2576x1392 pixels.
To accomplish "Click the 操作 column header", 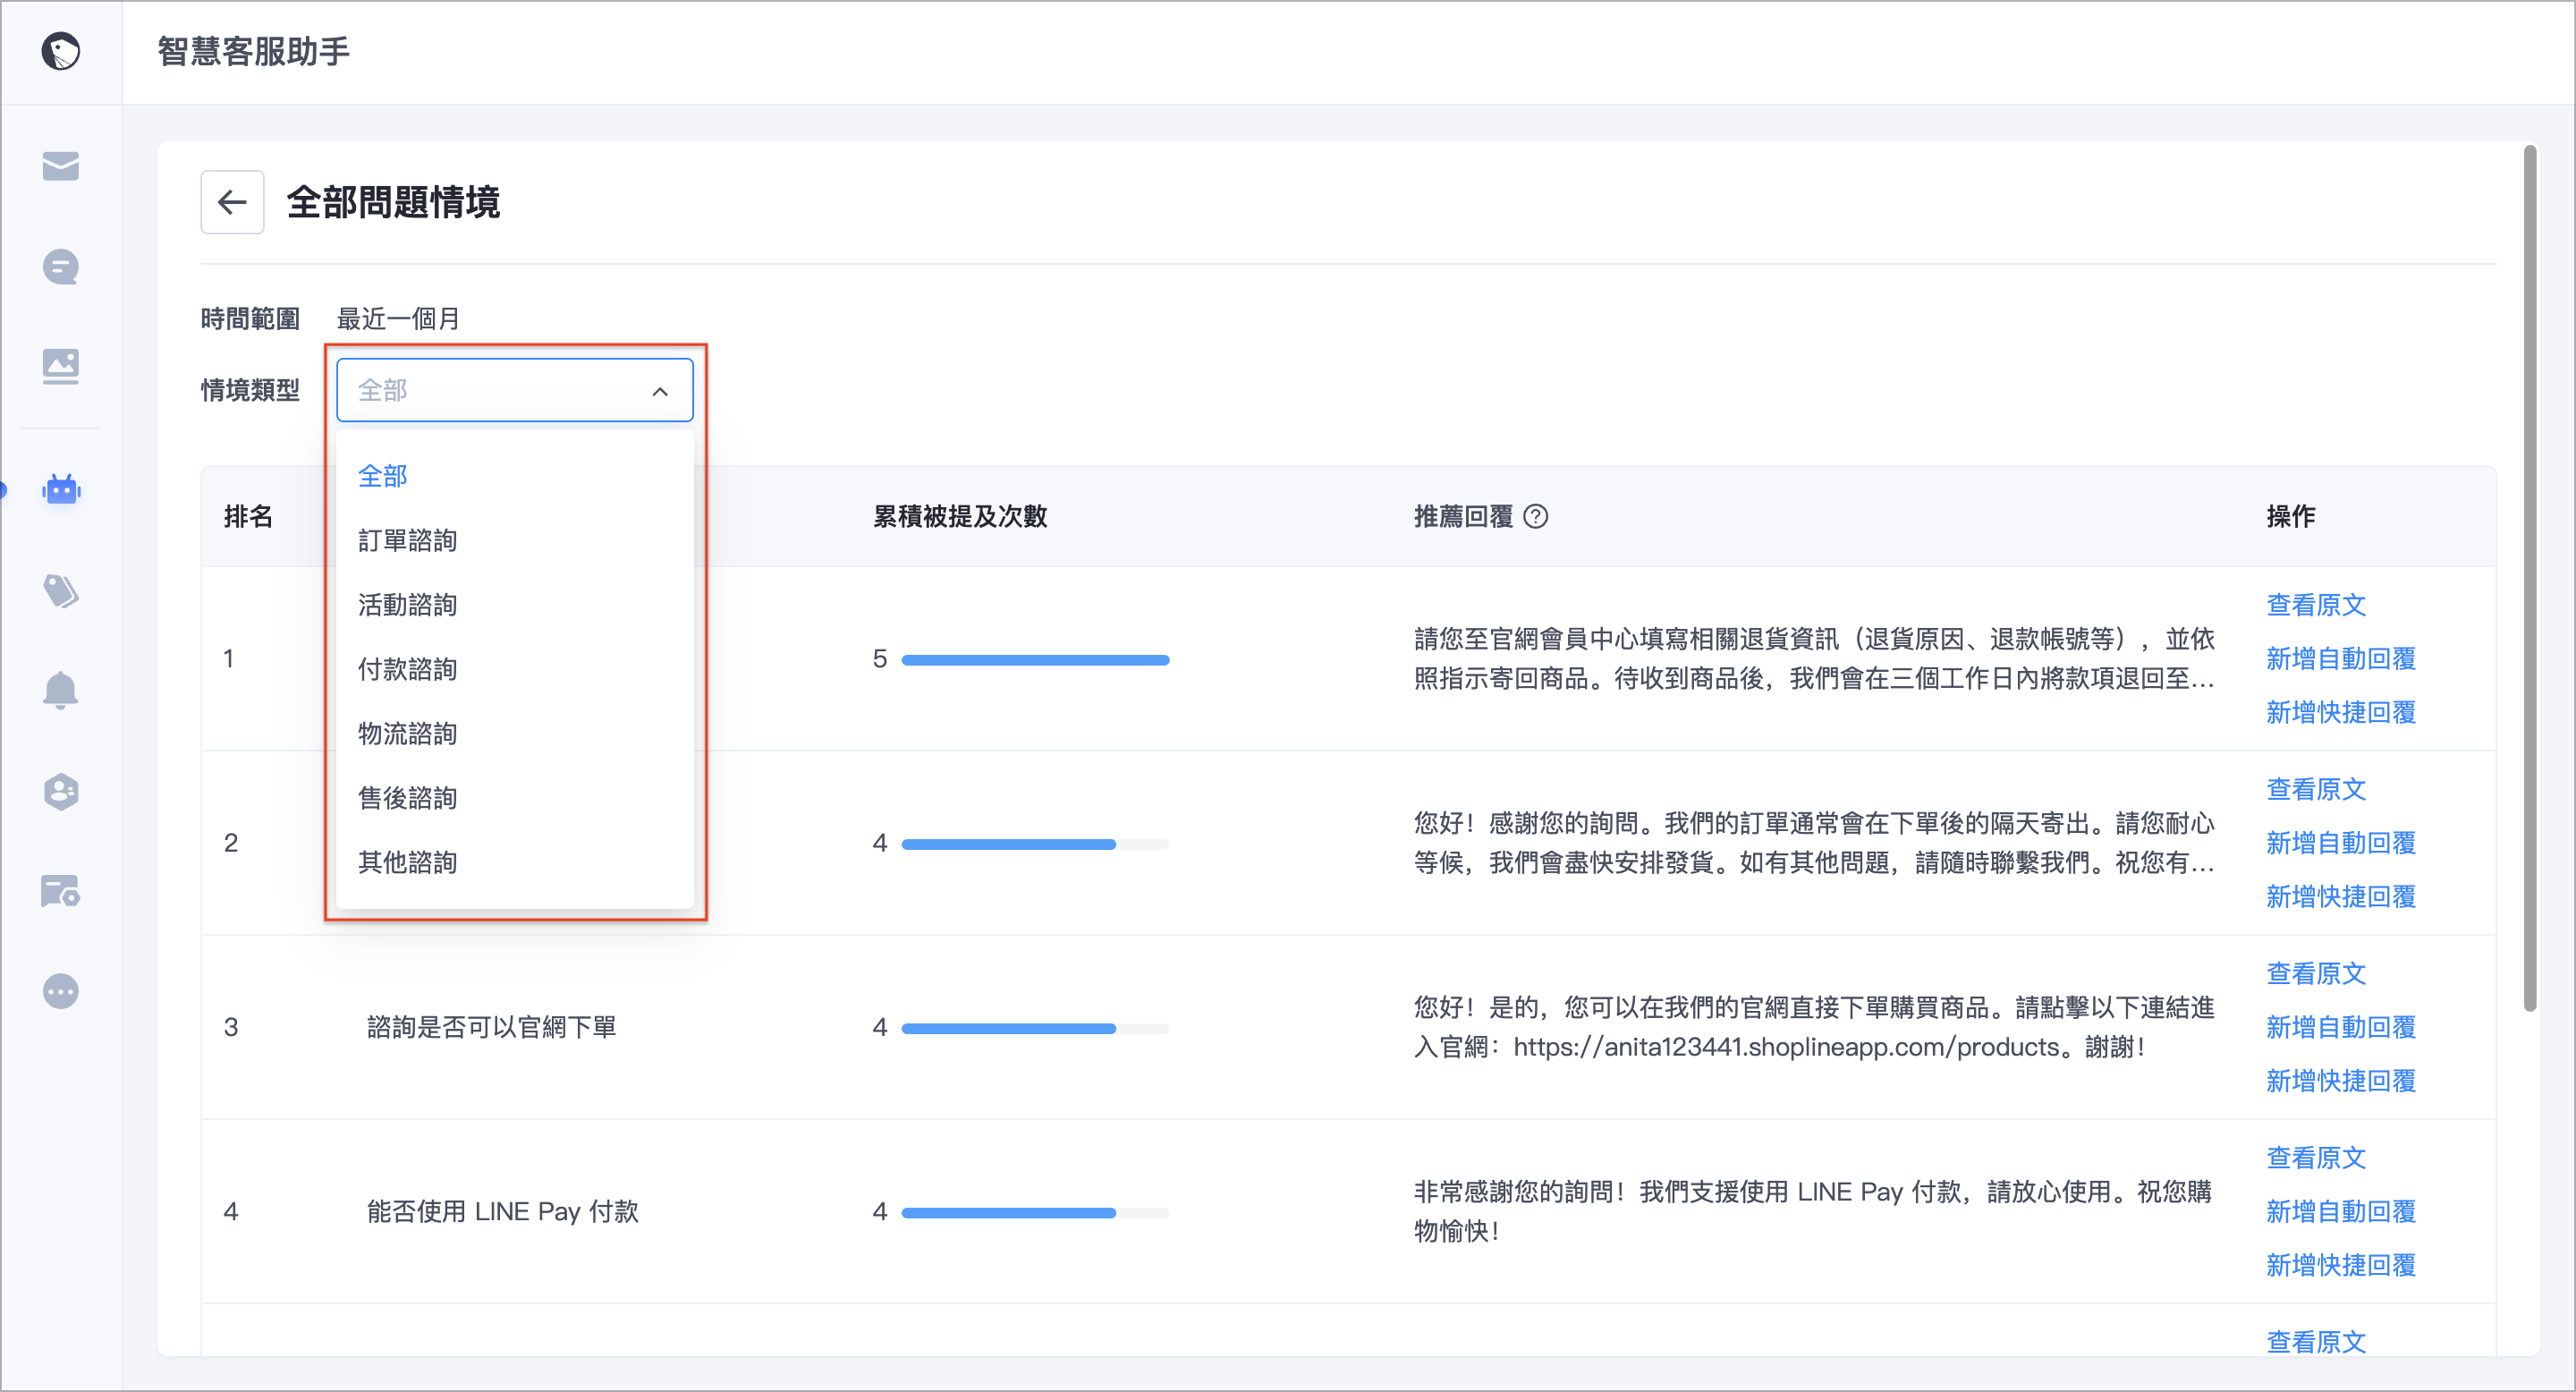I will [2291, 516].
